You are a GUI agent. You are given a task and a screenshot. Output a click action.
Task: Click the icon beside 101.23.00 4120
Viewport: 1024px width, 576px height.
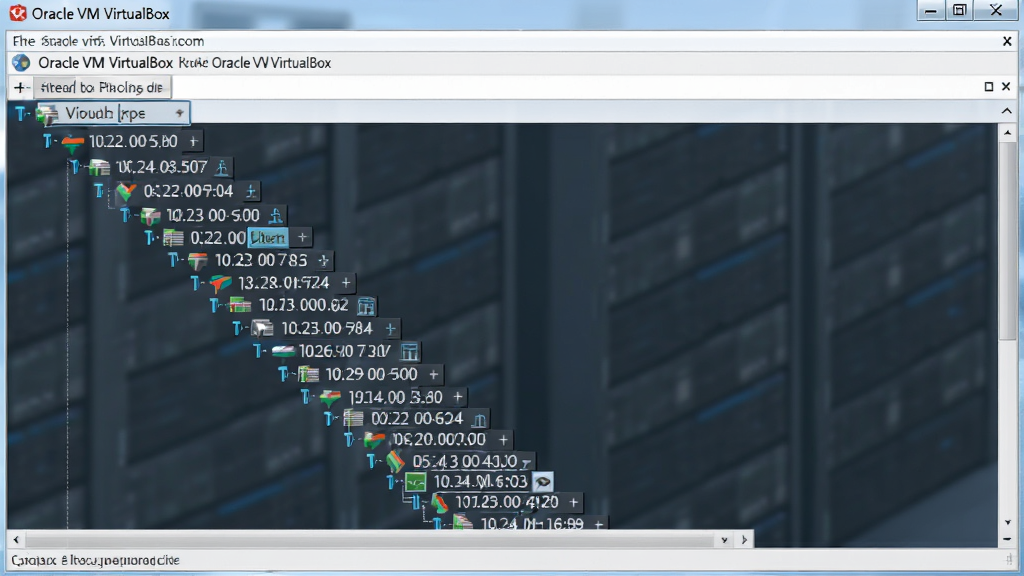[x=440, y=502]
